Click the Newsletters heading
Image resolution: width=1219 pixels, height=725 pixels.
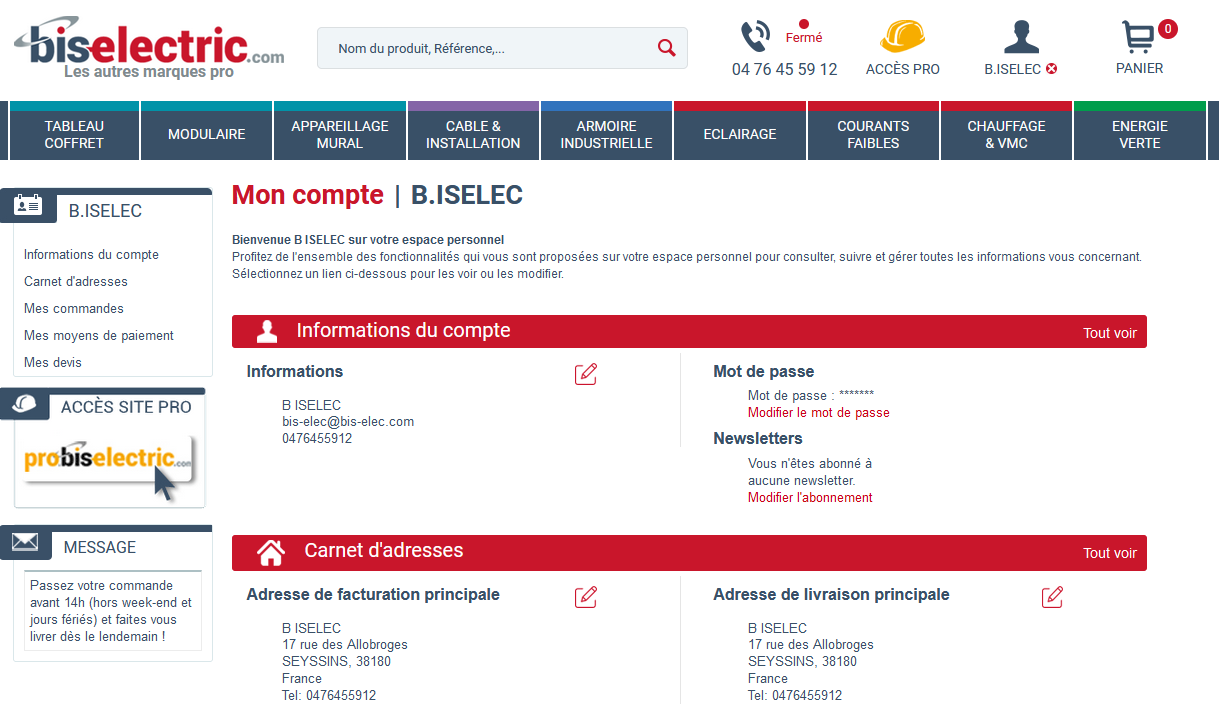coord(758,439)
